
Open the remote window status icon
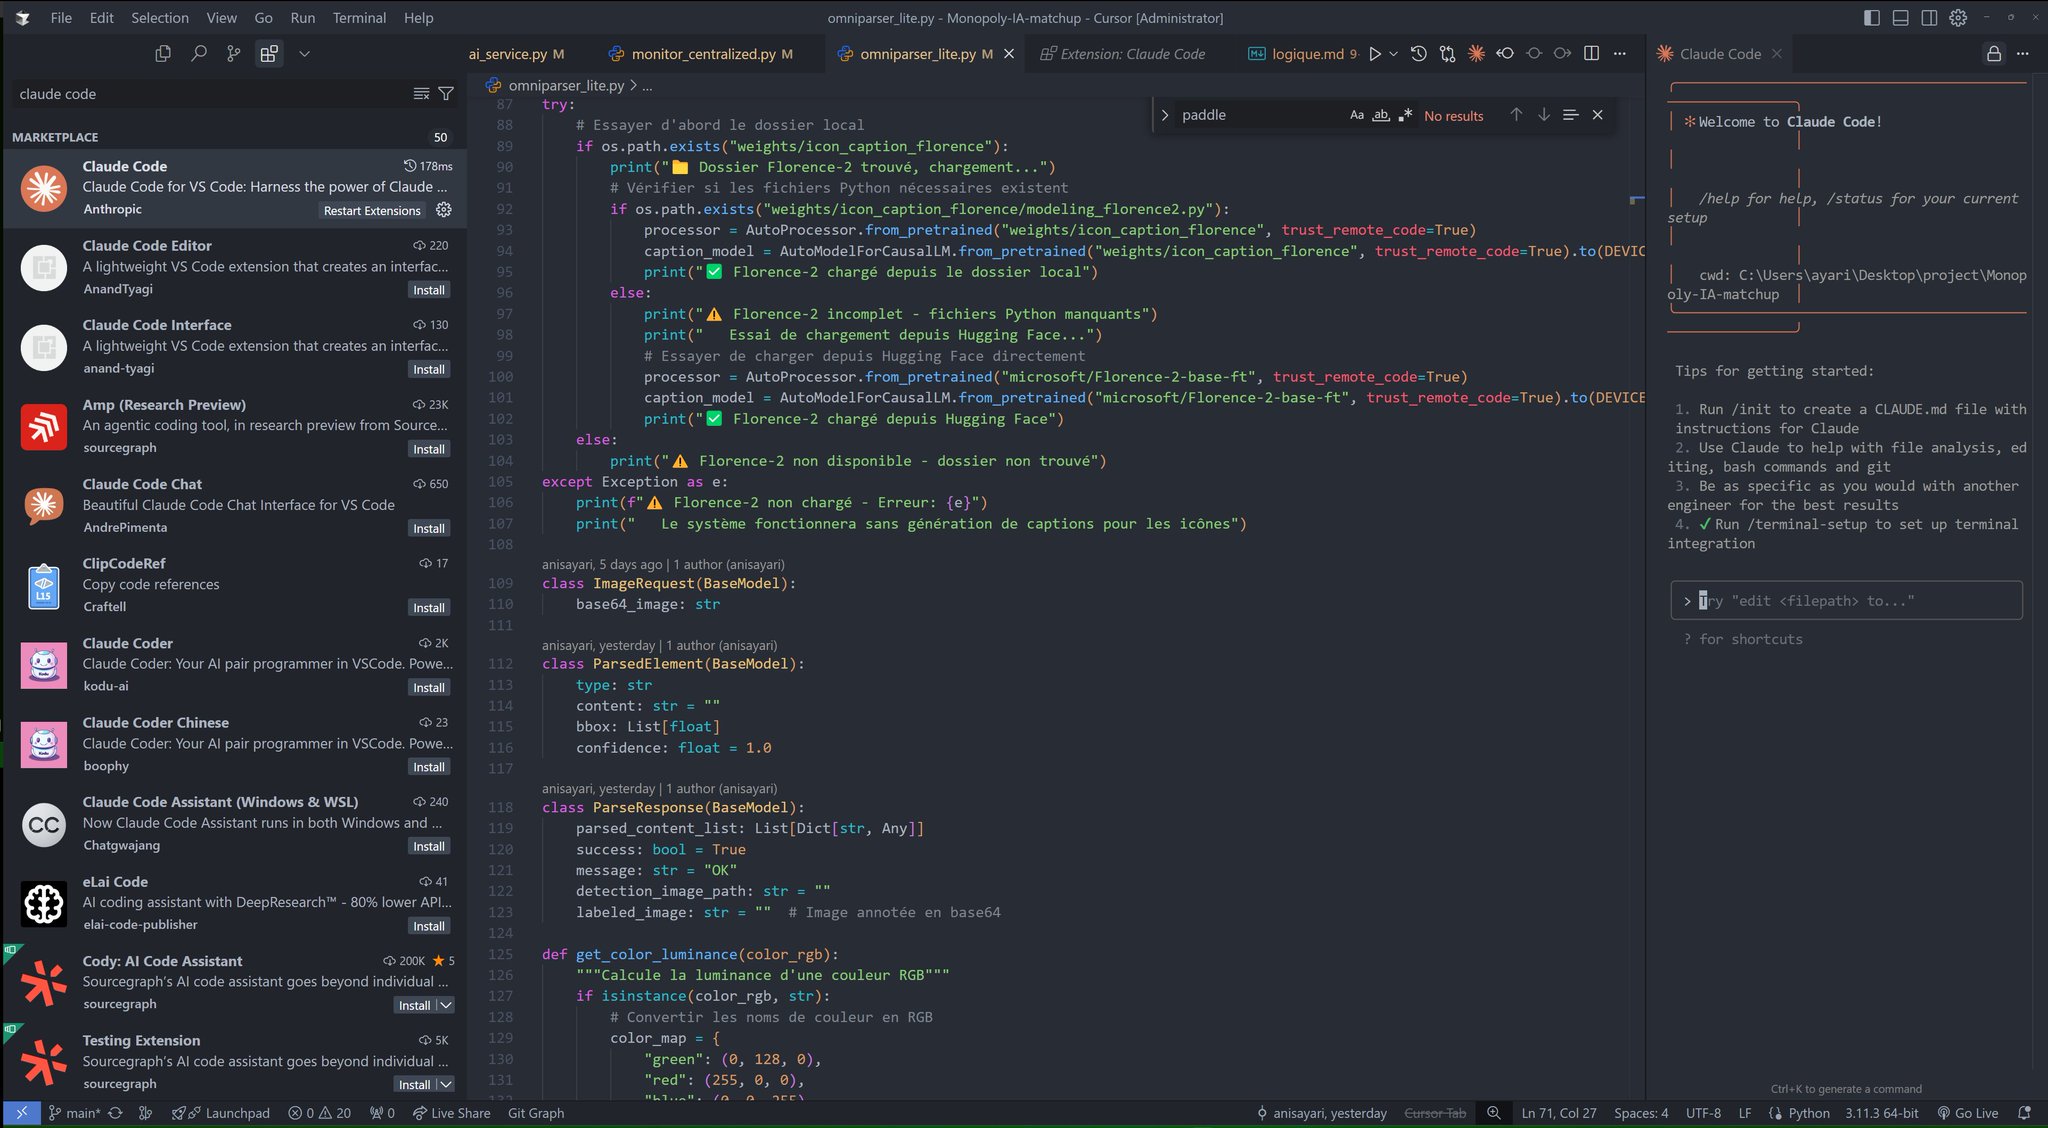click(21, 1113)
